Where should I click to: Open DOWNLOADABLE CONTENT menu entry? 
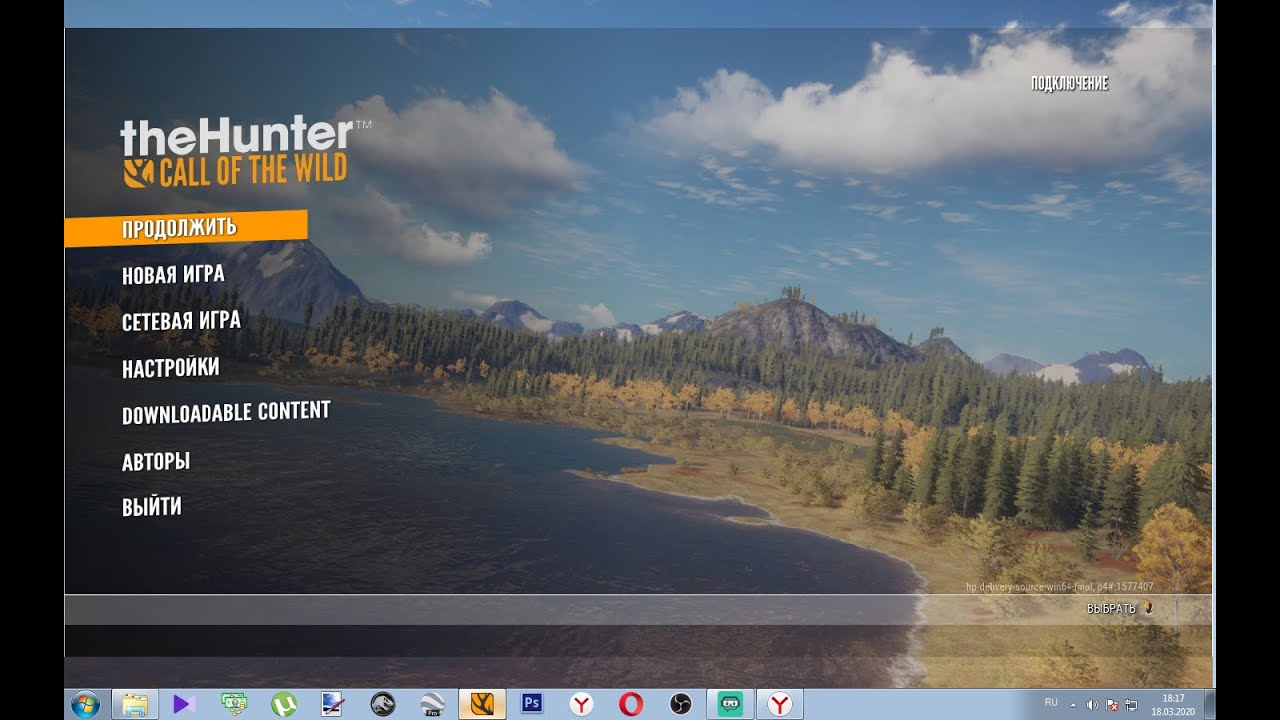coord(226,413)
